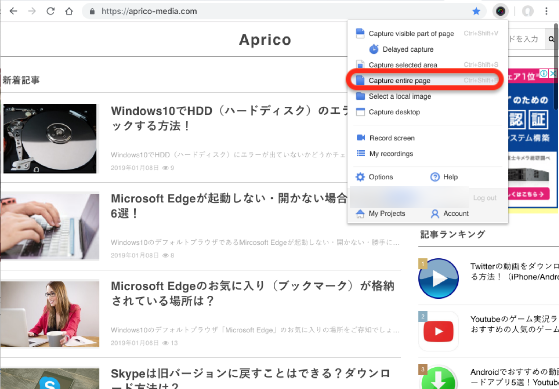Click the YouTube logo ranking thumbnail
This screenshot has height=389, width=559.
pyautogui.click(x=438, y=331)
